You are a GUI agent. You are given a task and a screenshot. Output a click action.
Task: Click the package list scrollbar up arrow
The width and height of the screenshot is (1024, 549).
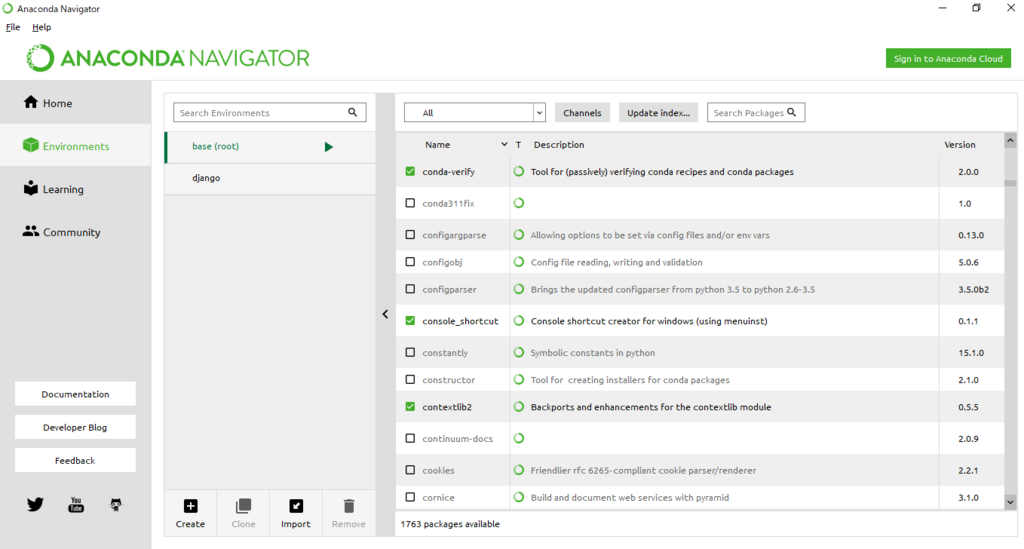pyautogui.click(x=1010, y=140)
